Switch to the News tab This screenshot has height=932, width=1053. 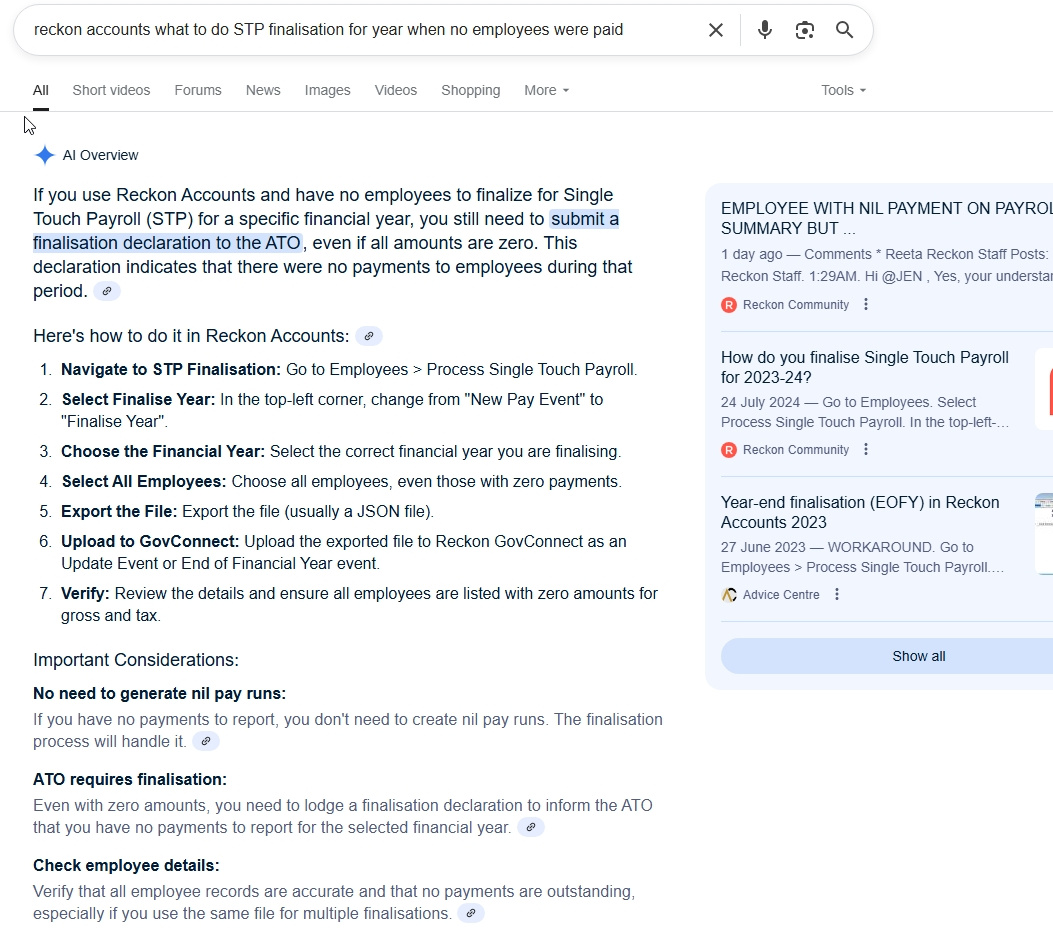[x=263, y=91]
